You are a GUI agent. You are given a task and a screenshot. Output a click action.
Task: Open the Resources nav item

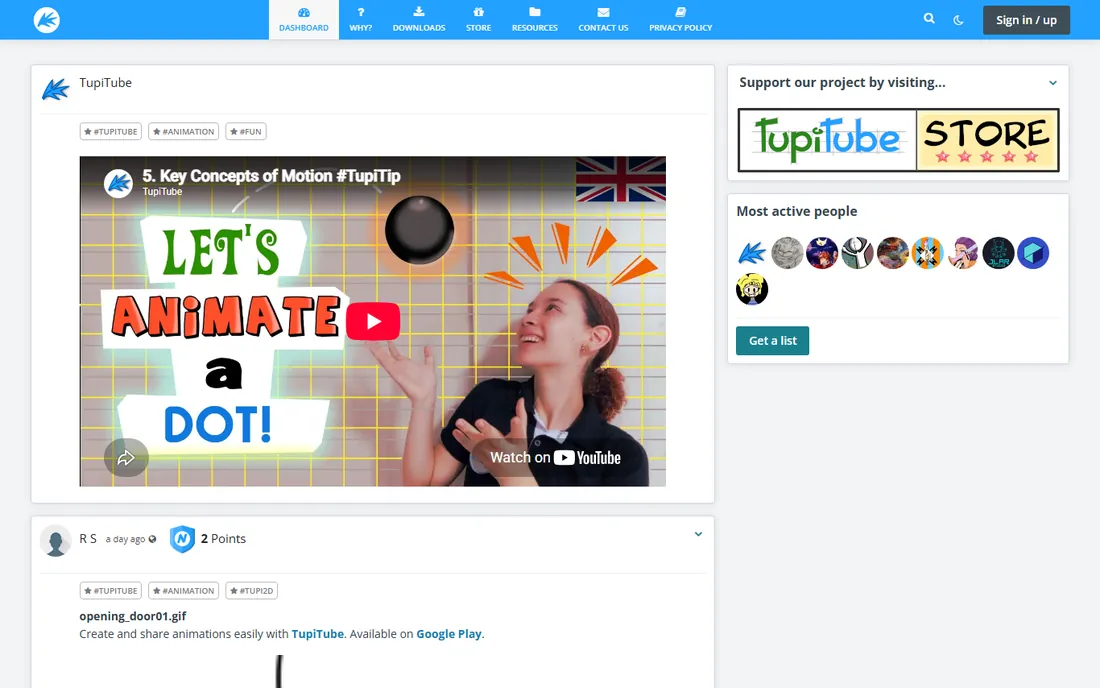535,20
